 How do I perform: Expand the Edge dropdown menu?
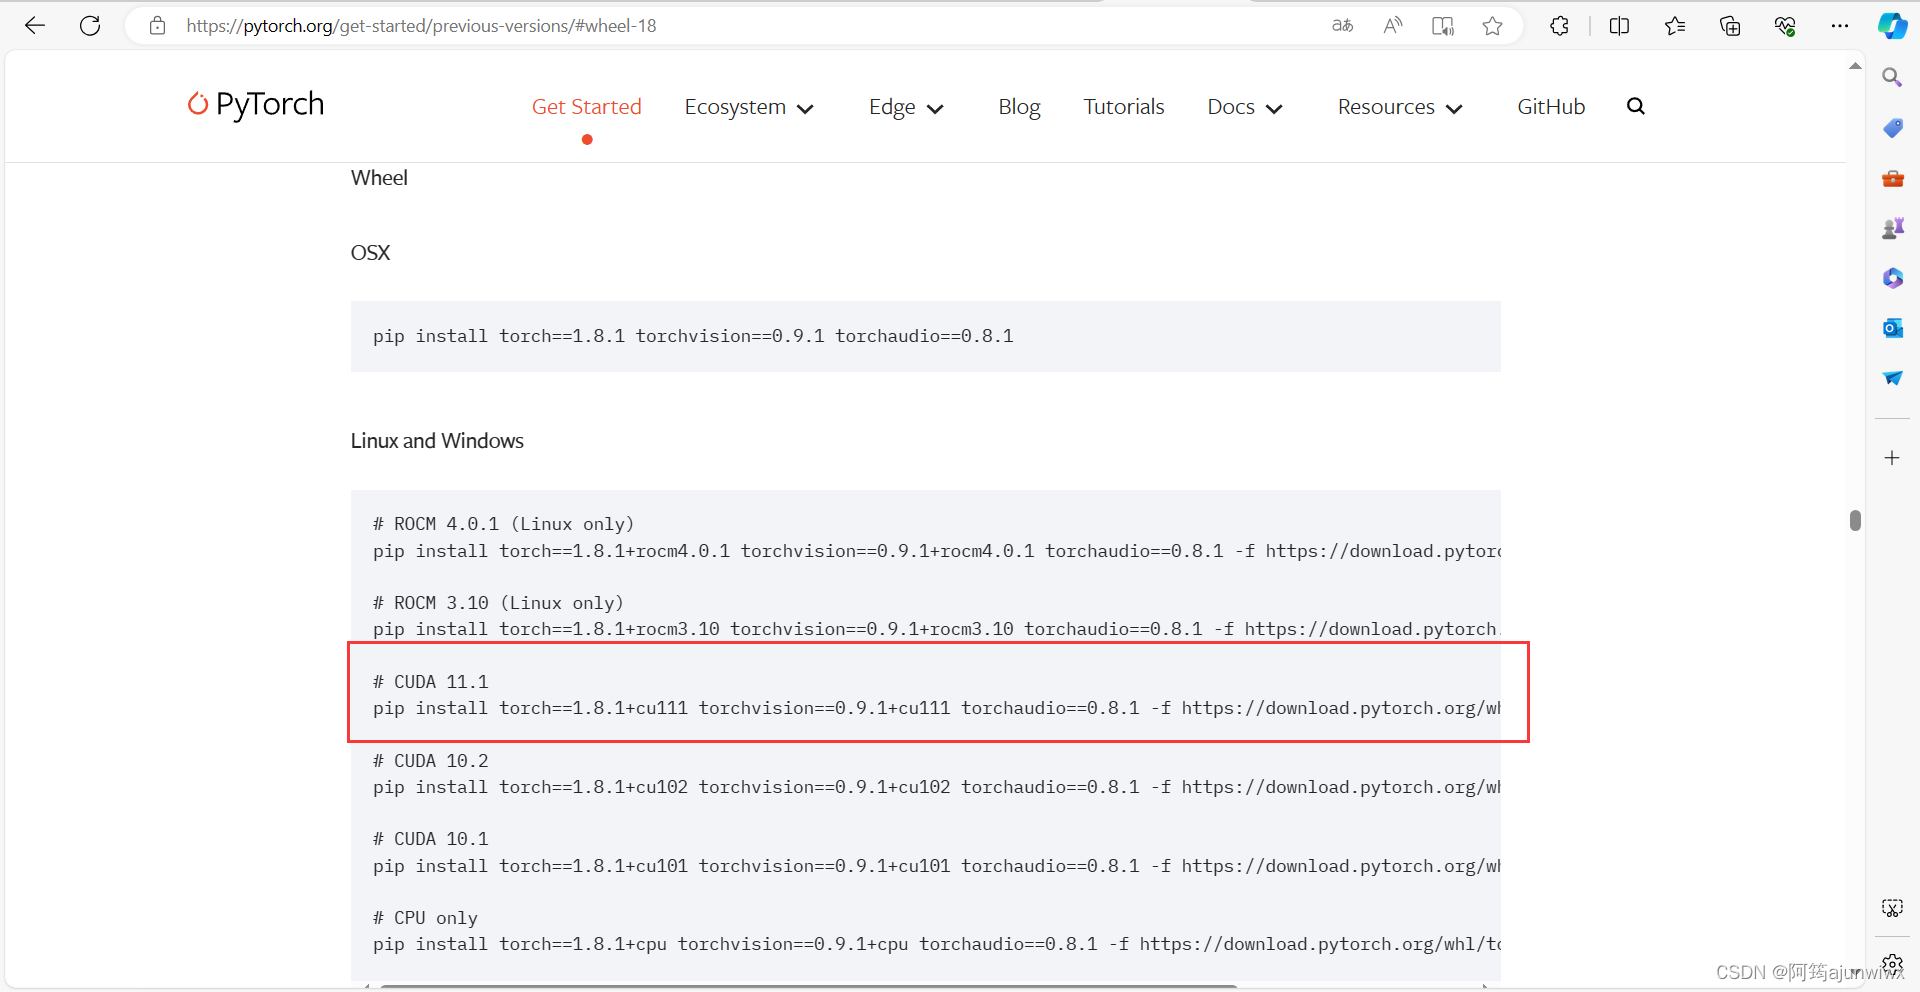(x=906, y=107)
